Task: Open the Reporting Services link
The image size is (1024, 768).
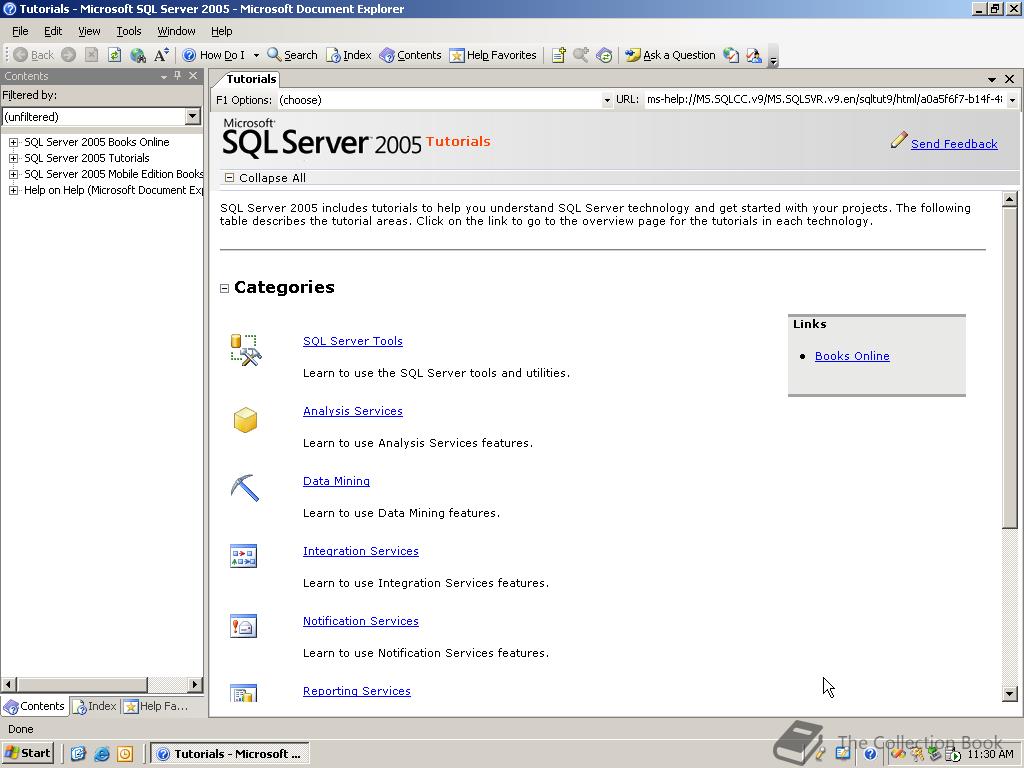Action: click(x=357, y=690)
